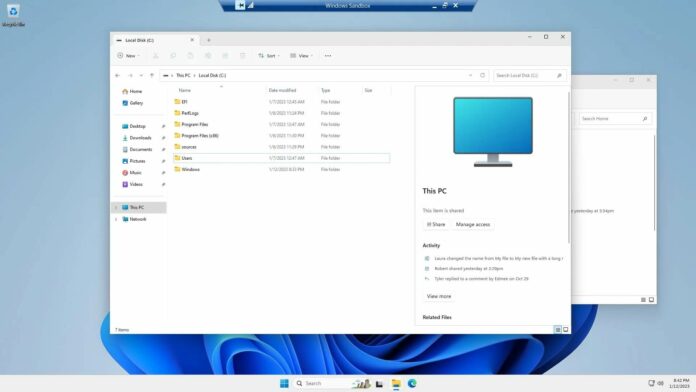Image resolution: width=696 pixels, height=392 pixels.
Task: Open File Explorer from the taskbar
Action: [x=396, y=384]
